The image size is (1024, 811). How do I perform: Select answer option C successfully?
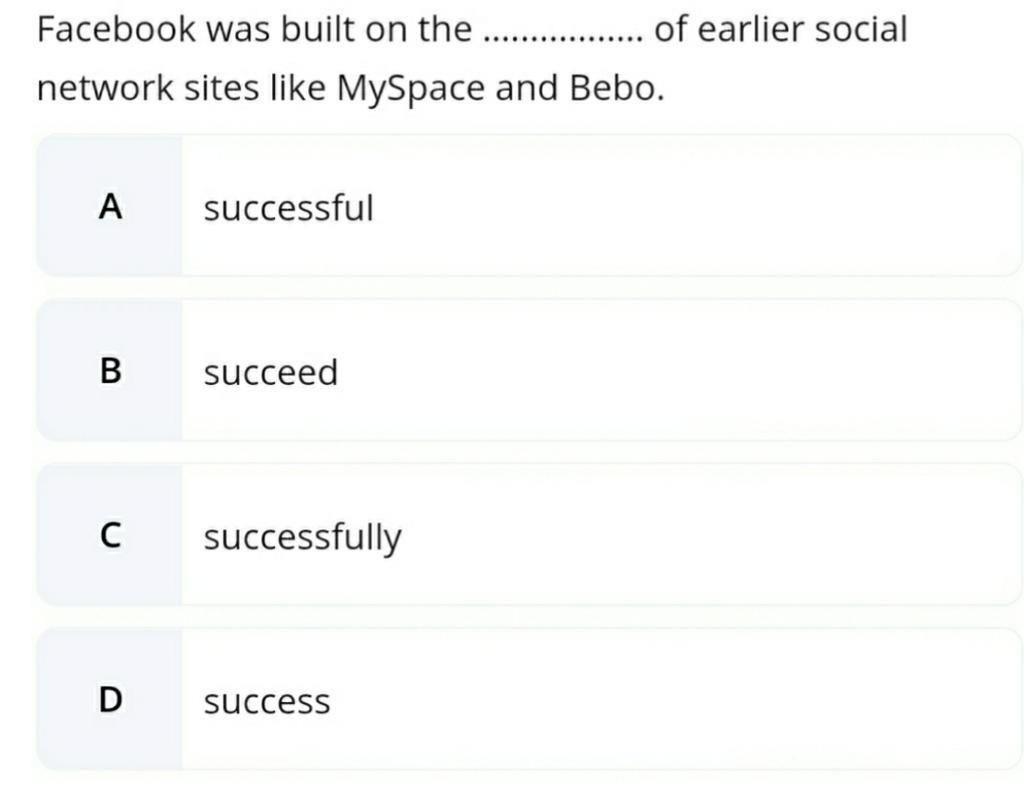[x=529, y=535]
